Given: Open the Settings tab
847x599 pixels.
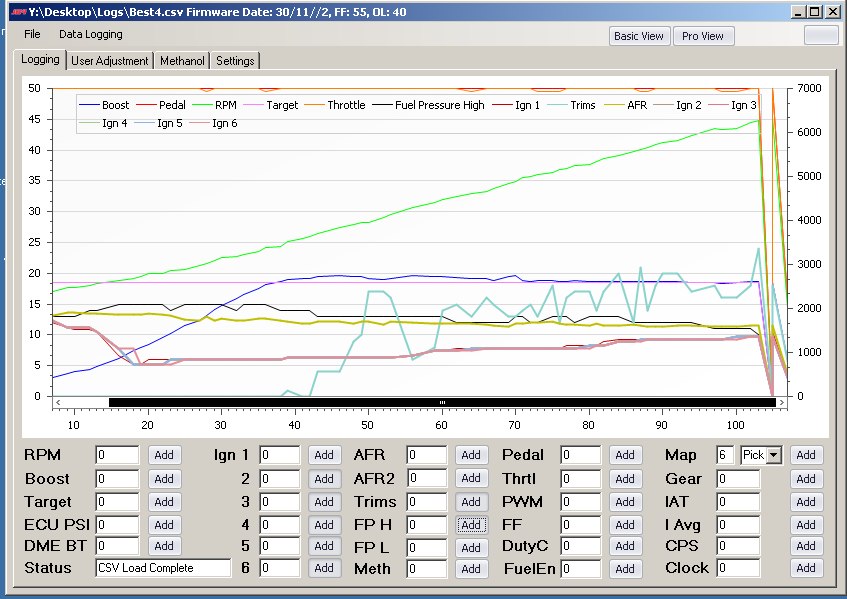Looking at the screenshot, I should point(235,61).
